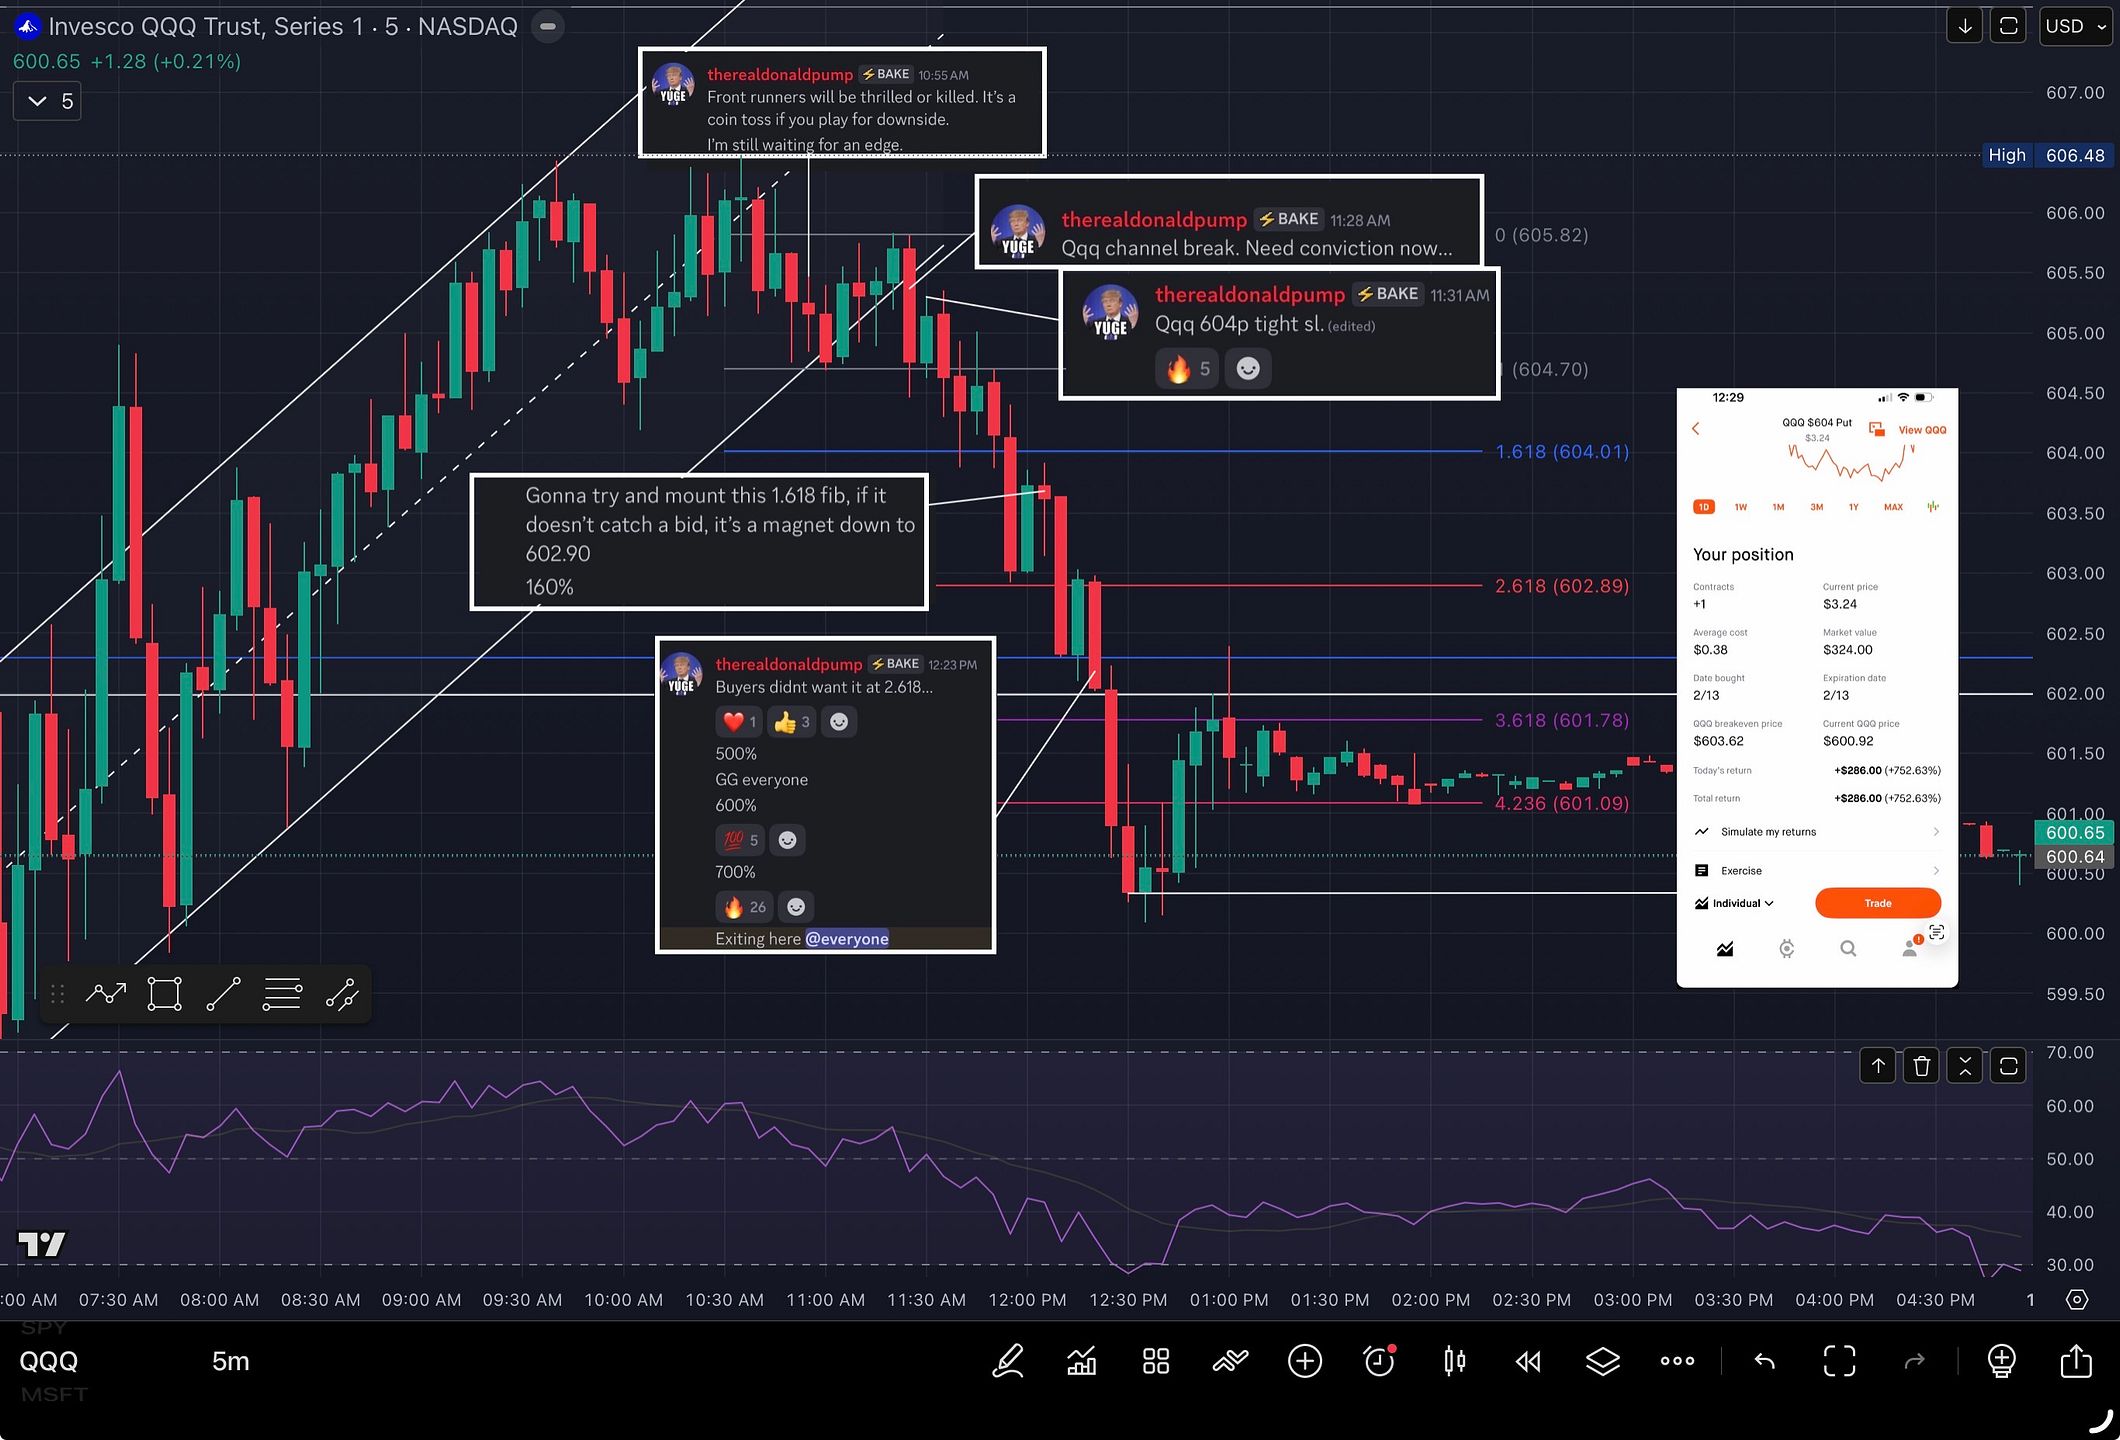Open the wavy-lines indicators icon in bottom toolbar

point(1230,1361)
